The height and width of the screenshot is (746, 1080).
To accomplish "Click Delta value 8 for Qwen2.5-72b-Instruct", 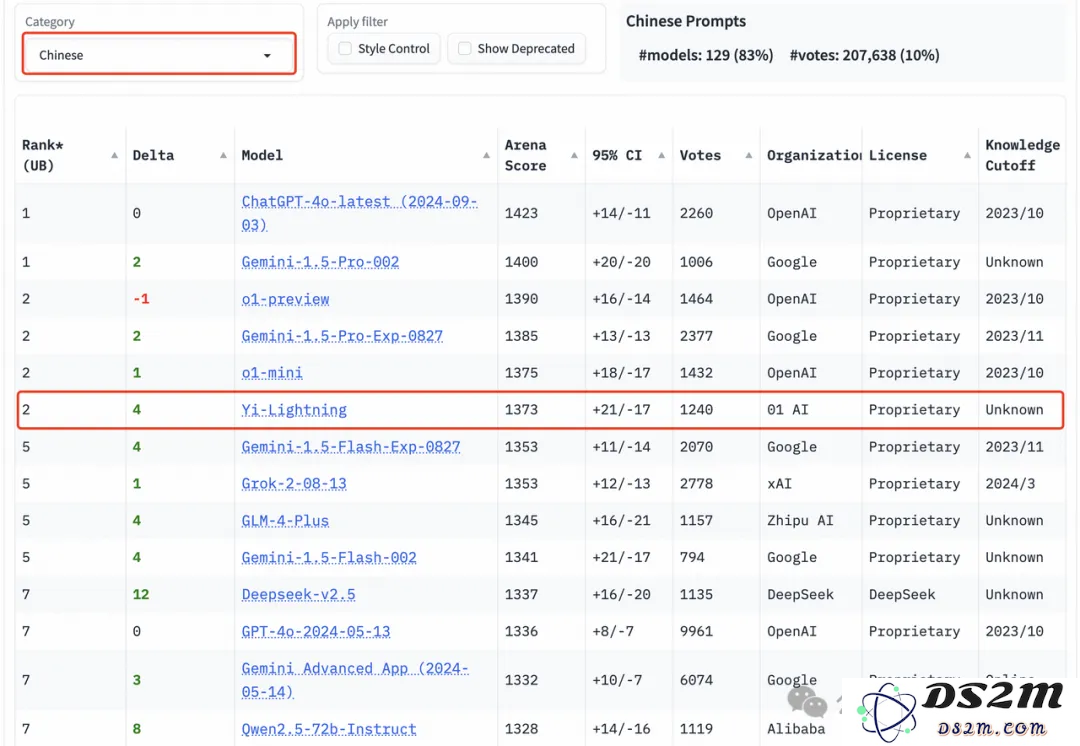I will point(136,729).
